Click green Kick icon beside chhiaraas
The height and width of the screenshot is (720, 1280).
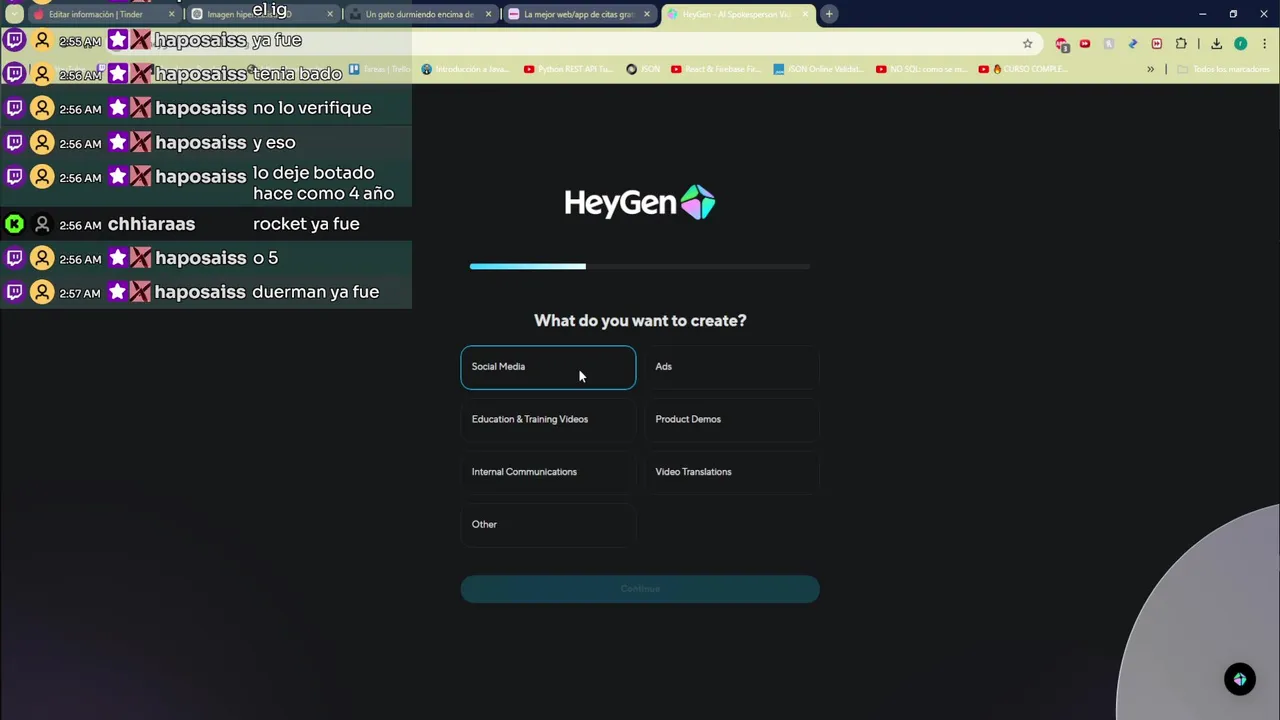(14, 224)
